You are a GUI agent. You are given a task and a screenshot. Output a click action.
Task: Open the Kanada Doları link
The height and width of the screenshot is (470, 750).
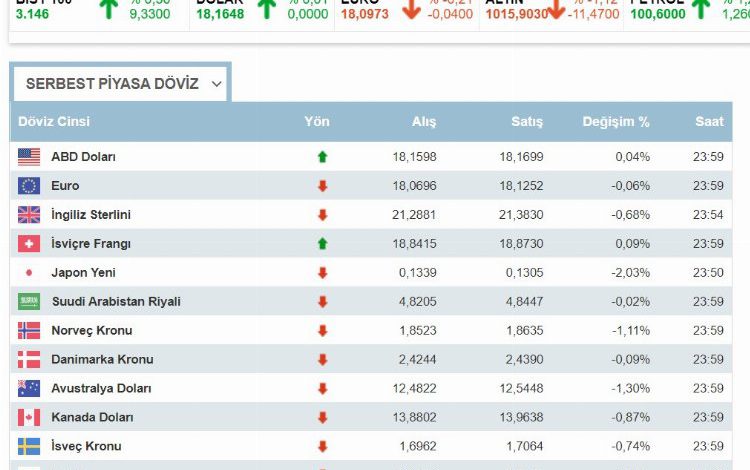[92, 417]
